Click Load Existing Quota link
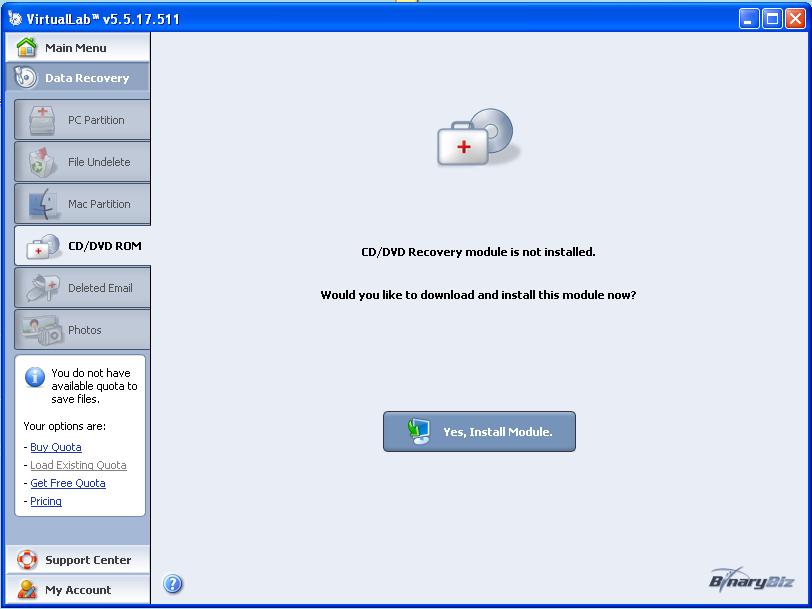The width and height of the screenshot is (812, 609). (78, 465)
